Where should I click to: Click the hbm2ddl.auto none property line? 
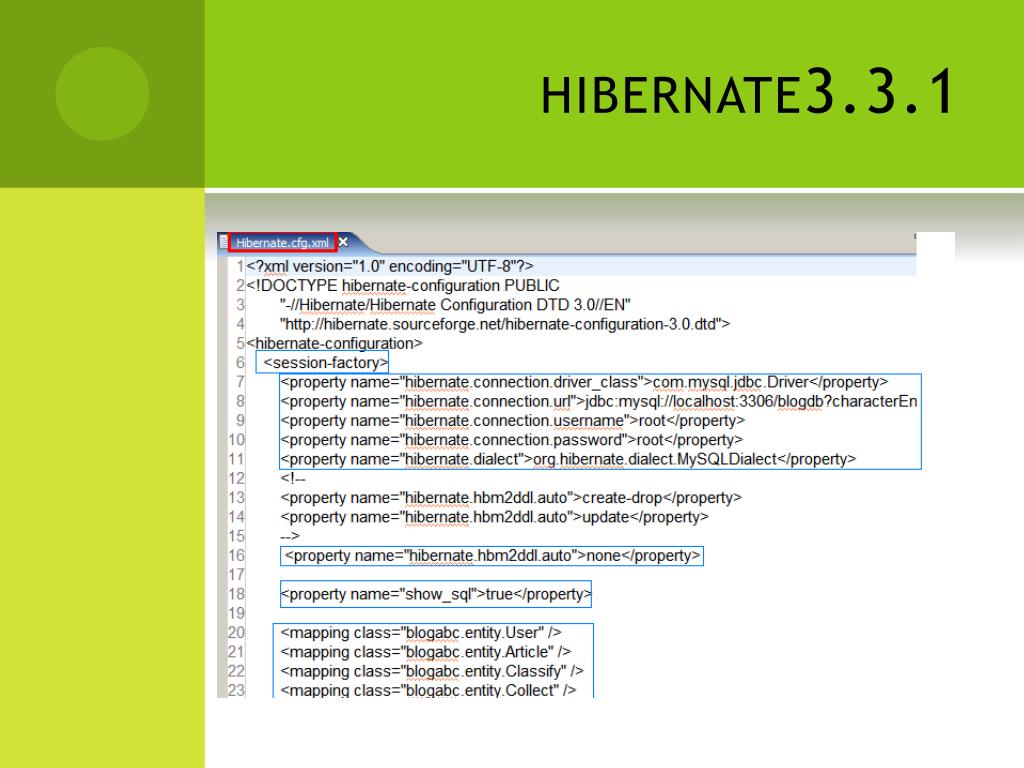coord(492,556)
